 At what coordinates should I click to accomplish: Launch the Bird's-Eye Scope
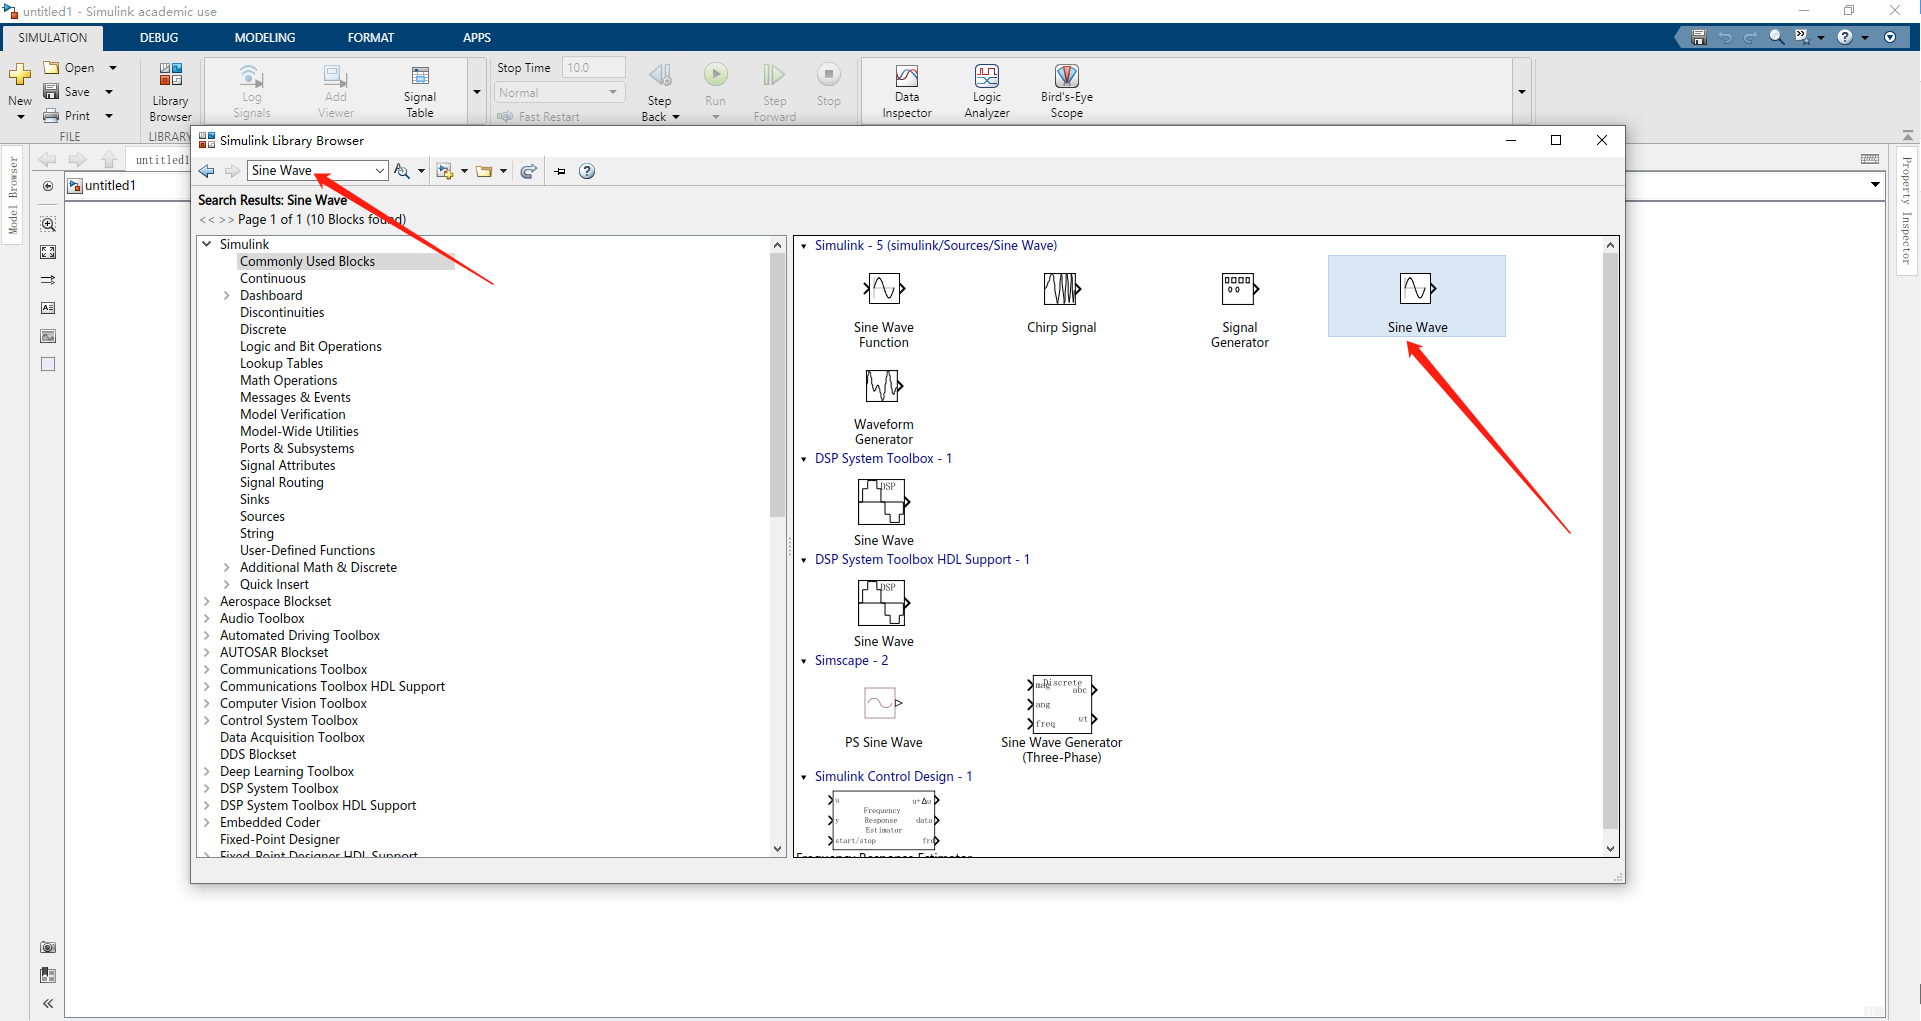click(x=1066, y=90)
